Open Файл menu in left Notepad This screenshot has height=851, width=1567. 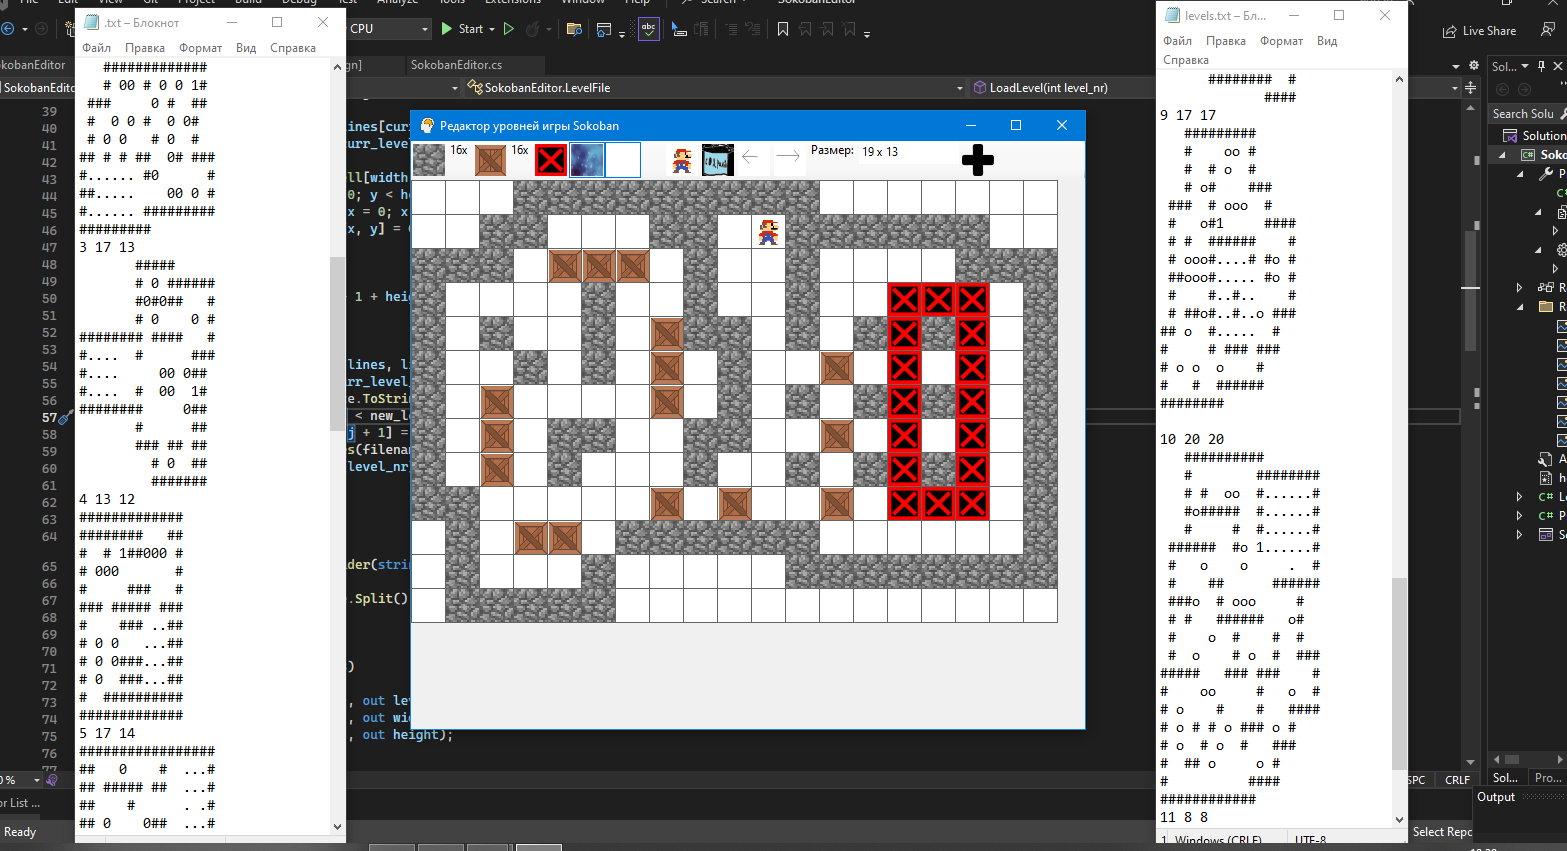(x=97, y=48)
